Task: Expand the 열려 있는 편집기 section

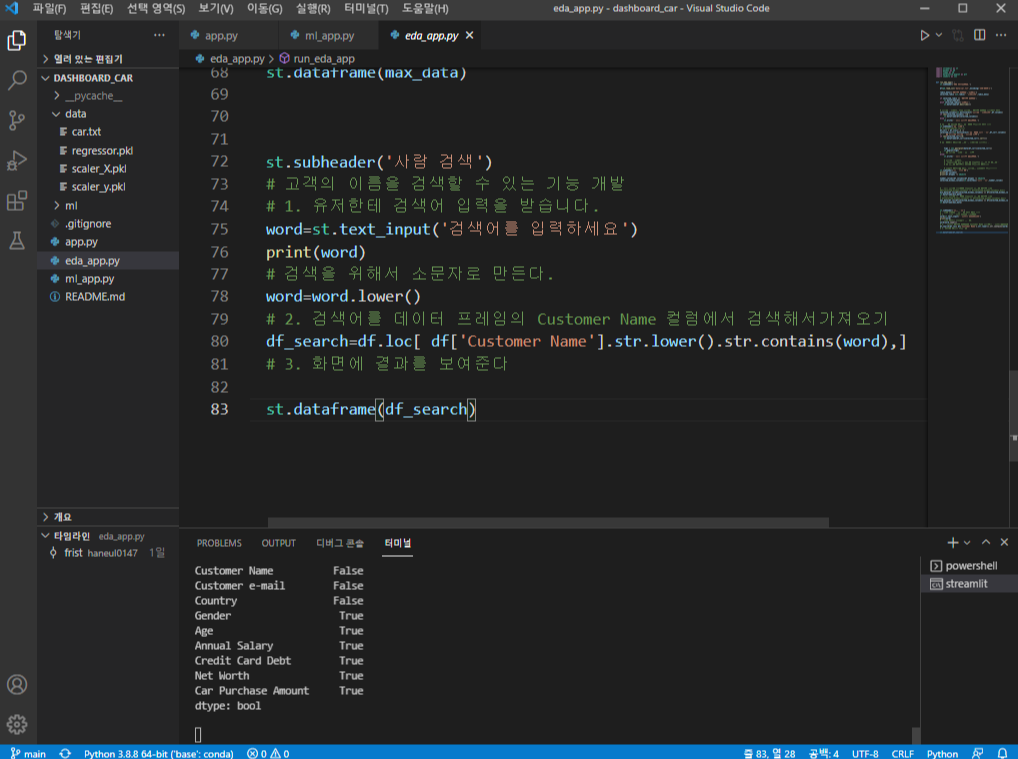Action: (x=108, y=58)
